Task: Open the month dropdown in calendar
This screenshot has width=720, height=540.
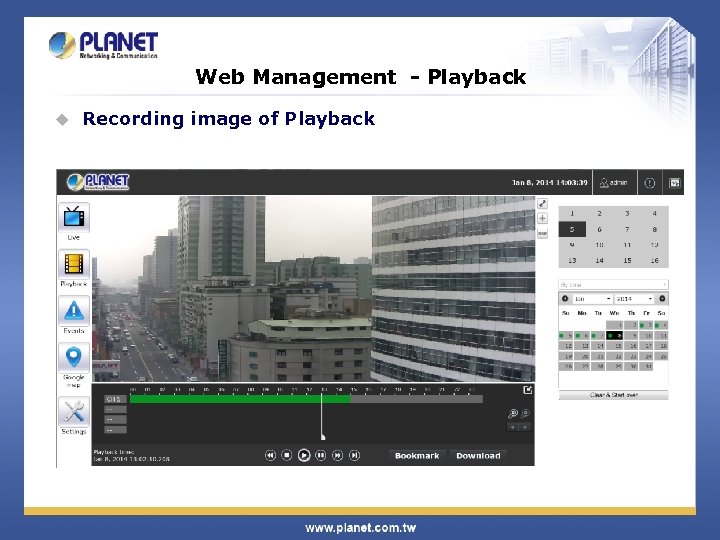Action: (592, 299)
